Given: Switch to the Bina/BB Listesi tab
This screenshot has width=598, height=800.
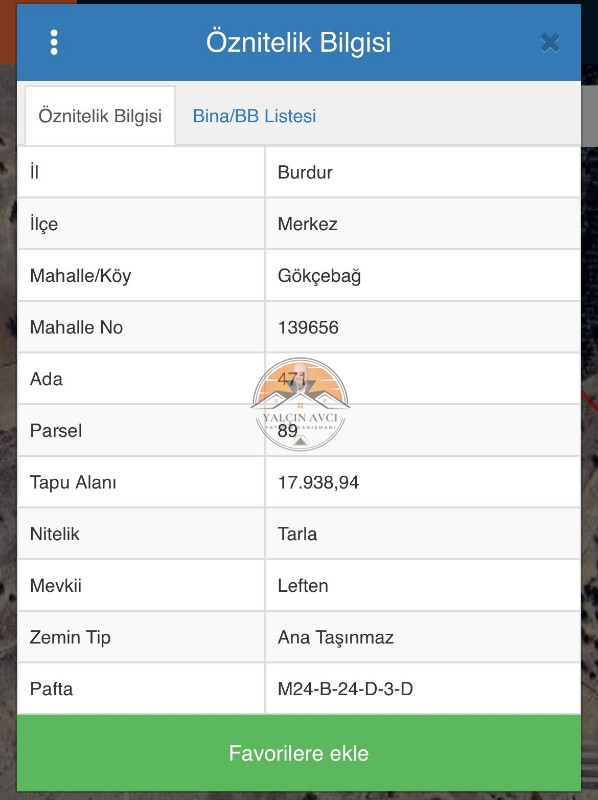Looking at the screenshot, I should pyautogui.click(x=254, y=116).
